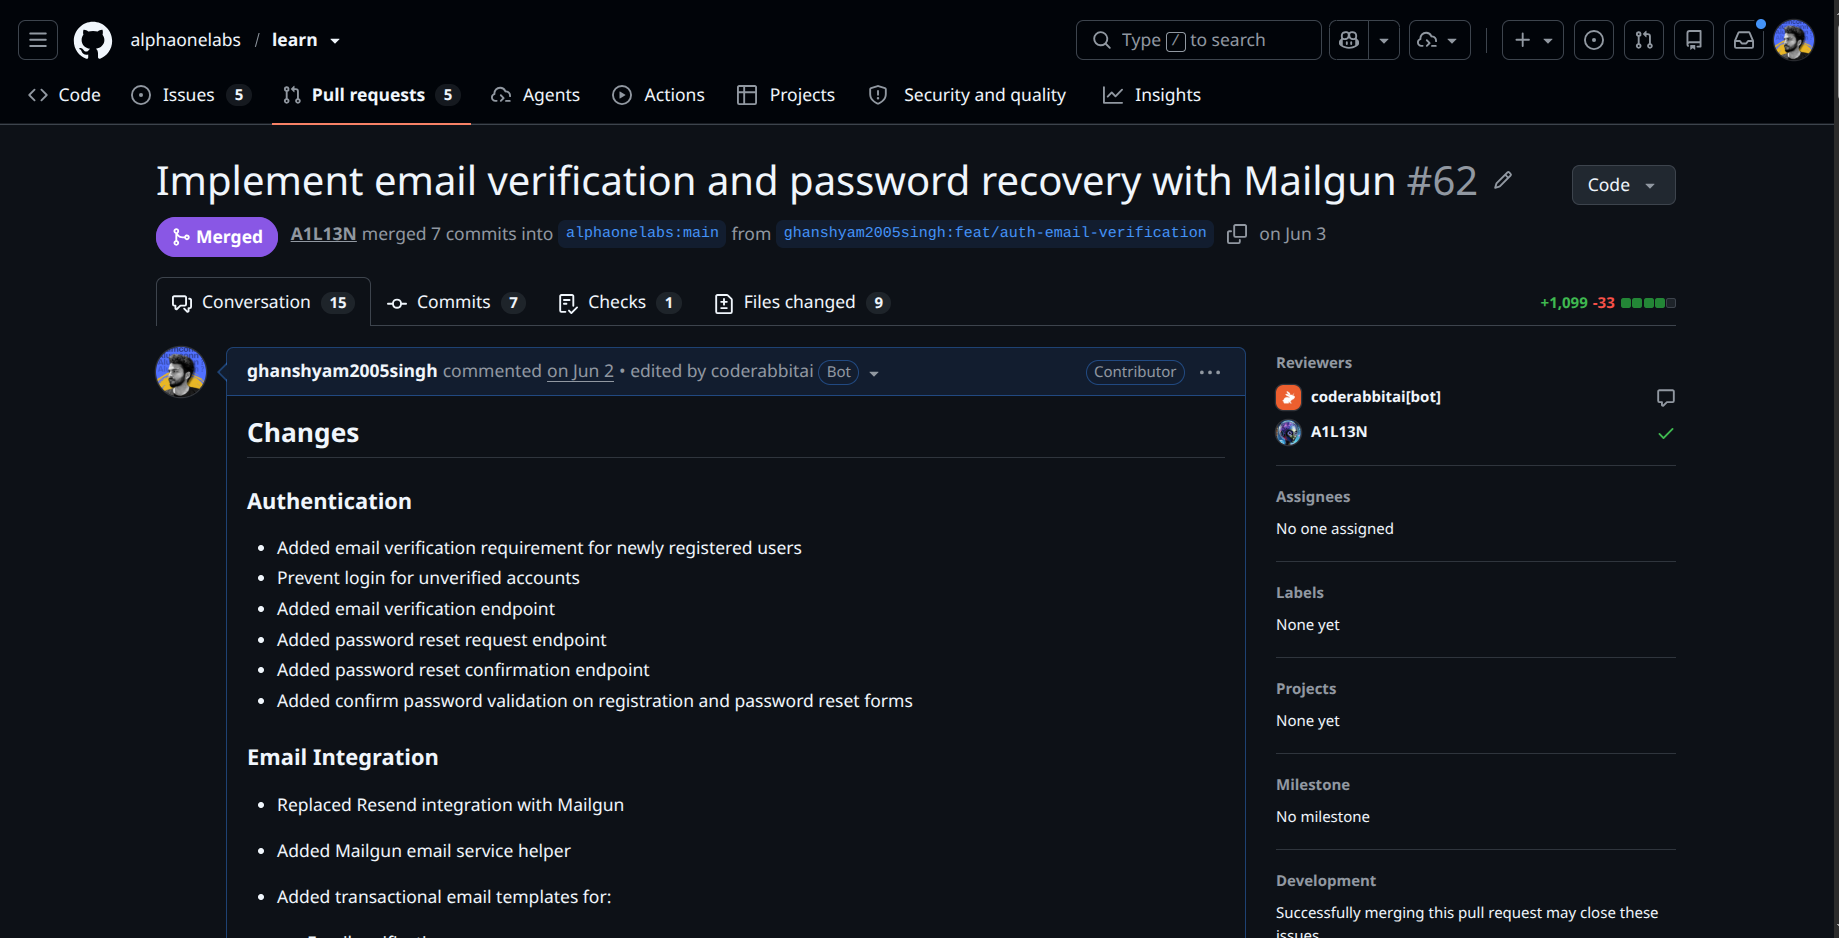Click 'Prevent login for unverified accounts'

(428, 578)
